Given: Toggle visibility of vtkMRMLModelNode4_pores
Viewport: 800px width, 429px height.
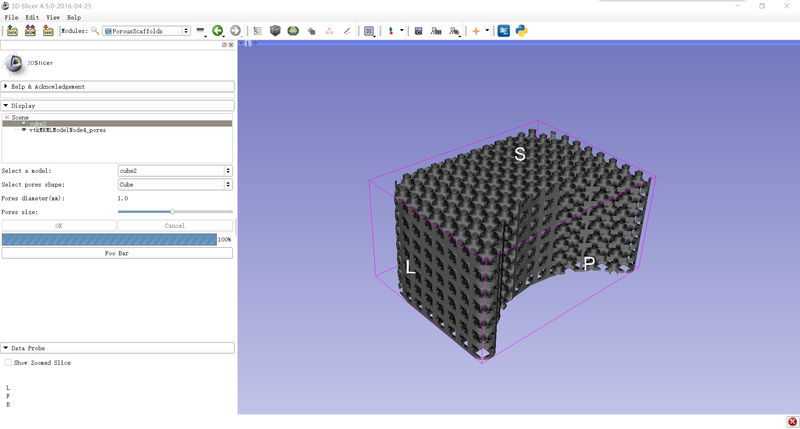Looking at the screenshot, I should [x=24, y=130].
